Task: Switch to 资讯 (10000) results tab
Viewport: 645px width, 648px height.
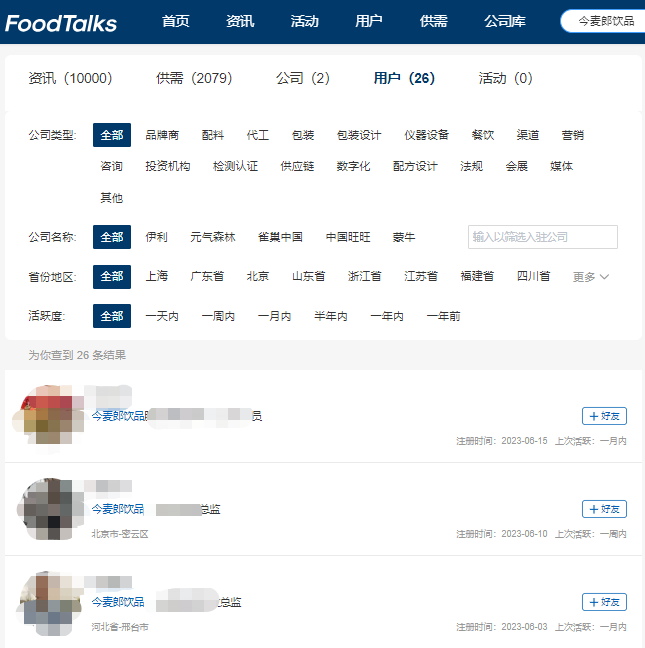Action: pos(70,78)
